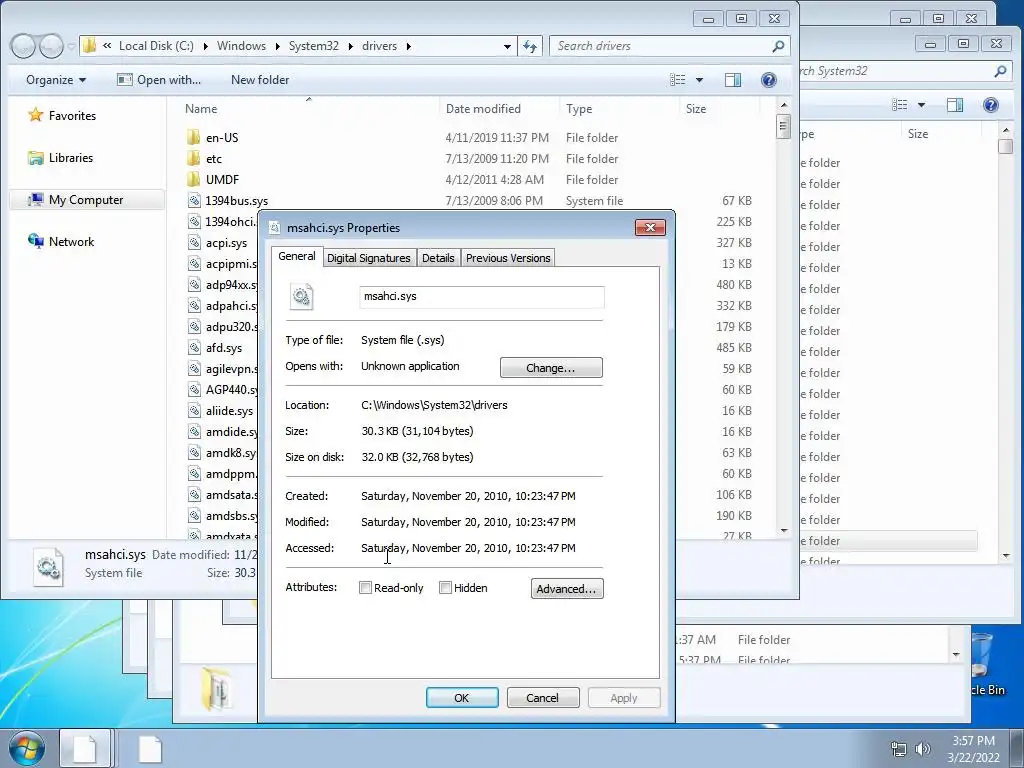Click System32 breadcrumb in address bar
This screenshot has height=768, width=1024.
[313, 46]
